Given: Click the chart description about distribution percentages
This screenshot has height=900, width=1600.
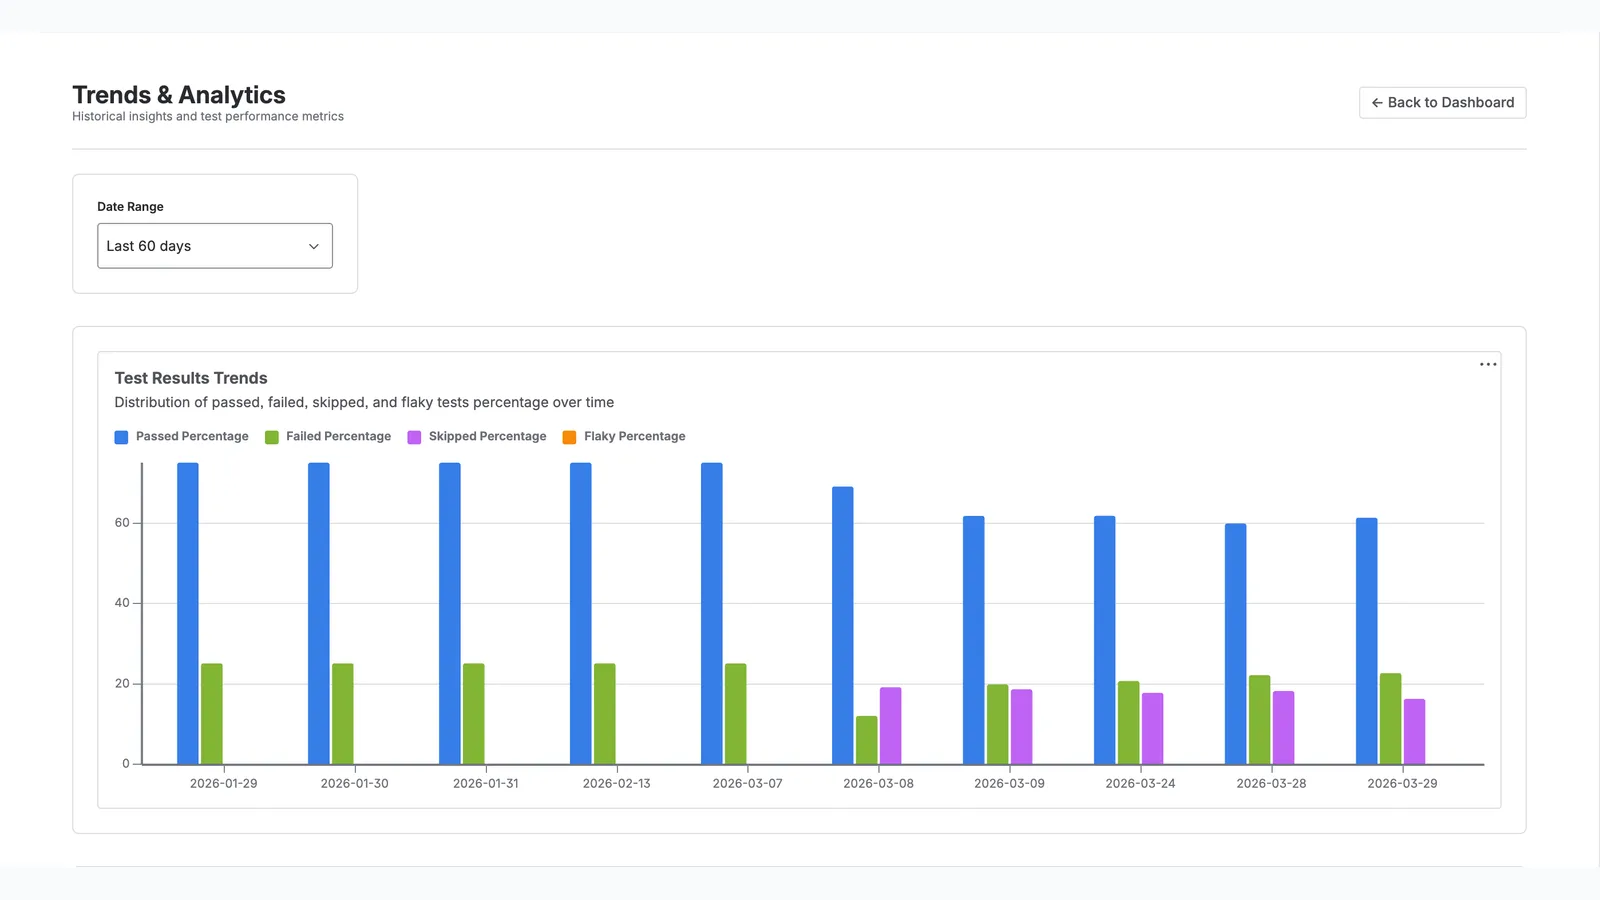Looking at the screenshot, I should [364, 402].
